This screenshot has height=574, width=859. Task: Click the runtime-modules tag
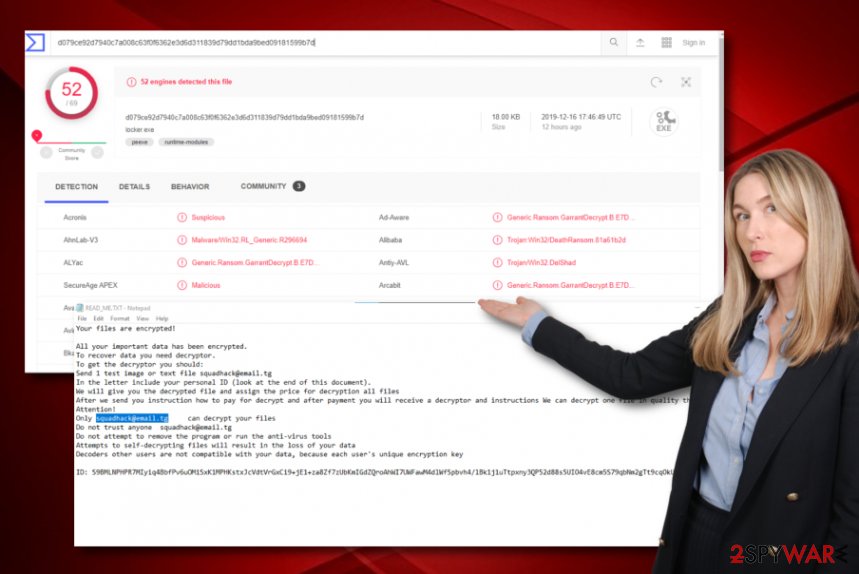[186, 142]
